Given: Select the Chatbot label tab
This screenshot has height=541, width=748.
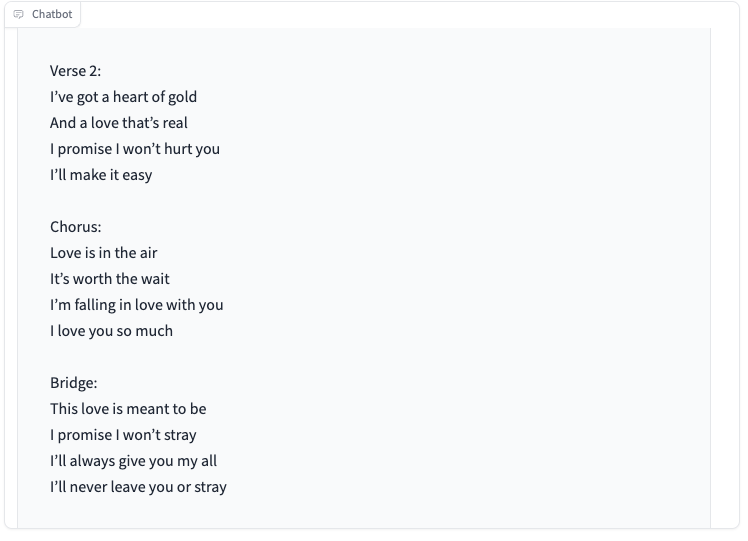Looking at the screenshot, I should pyautogui.click(x=42, y=14).
